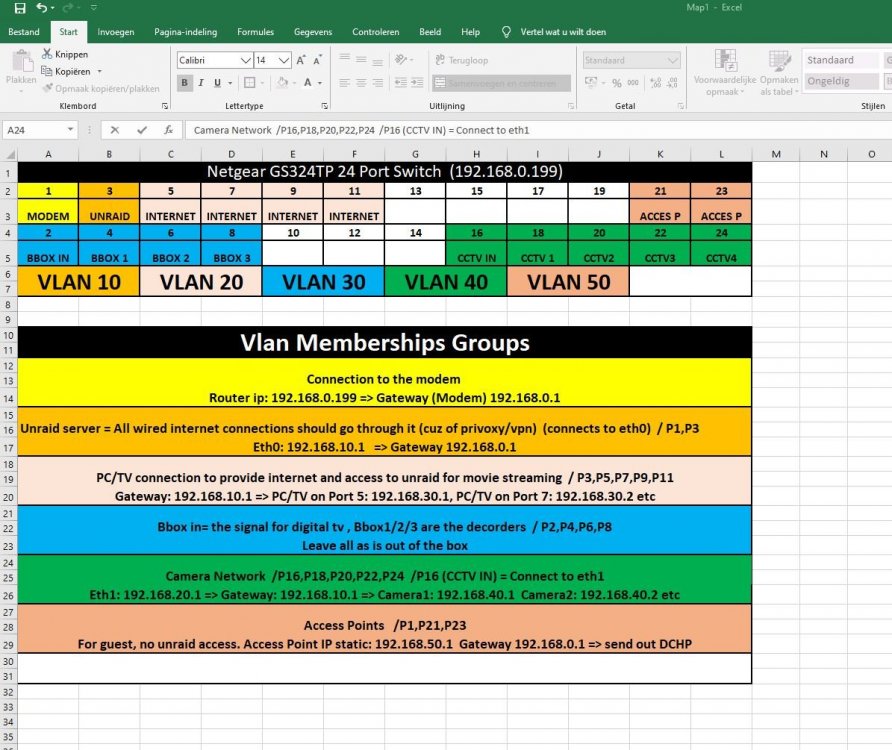Click the Insert Function fx icon
The height and width of the screenshot is (750, 892).
pos(168,130)
